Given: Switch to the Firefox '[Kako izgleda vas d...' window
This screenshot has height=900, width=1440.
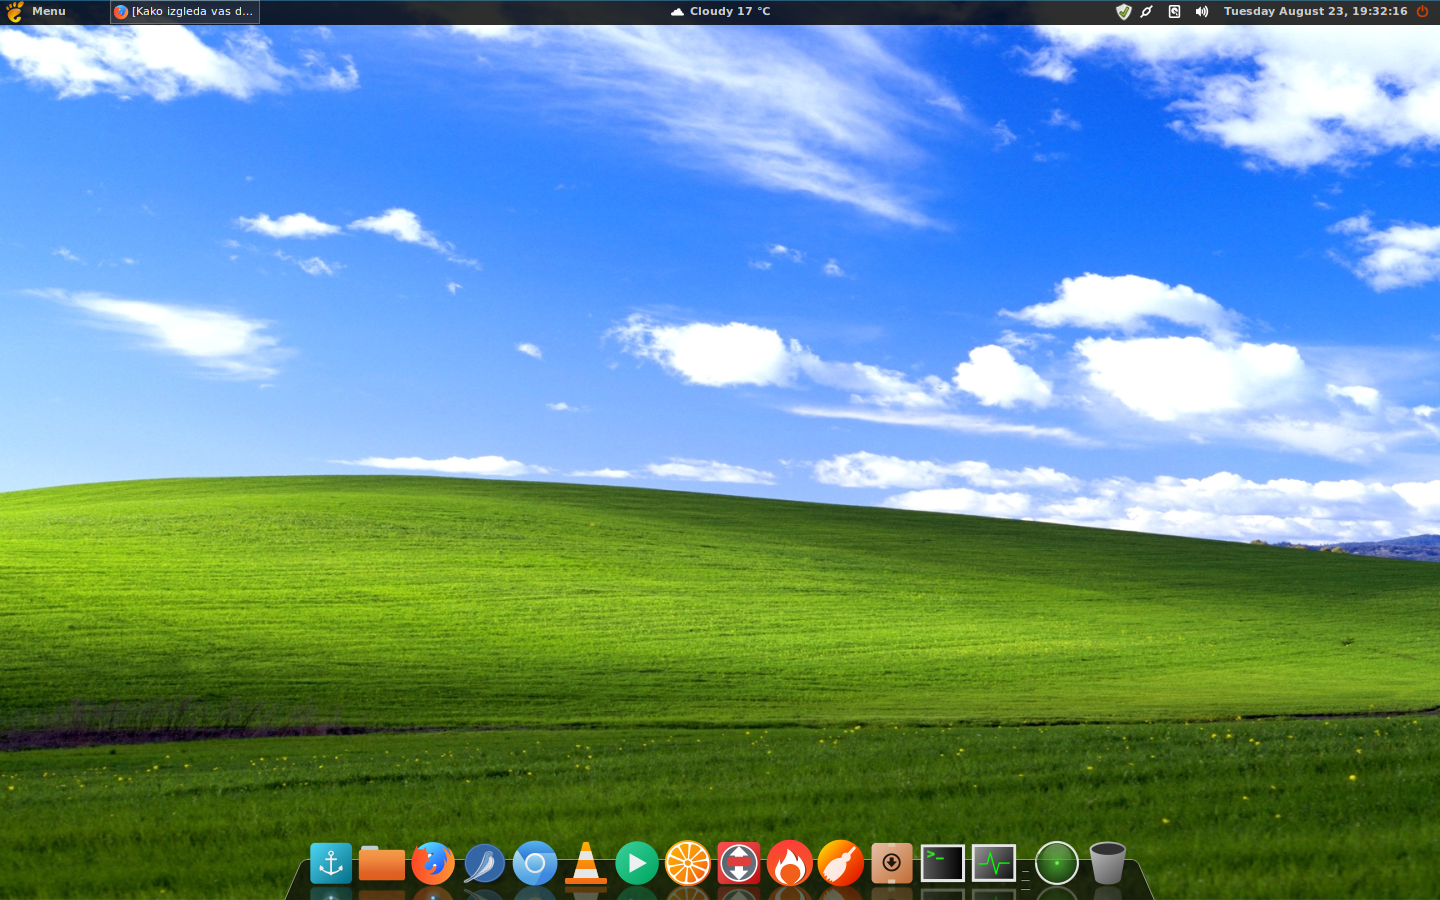Looking at the screenshot, I should 185,12.
